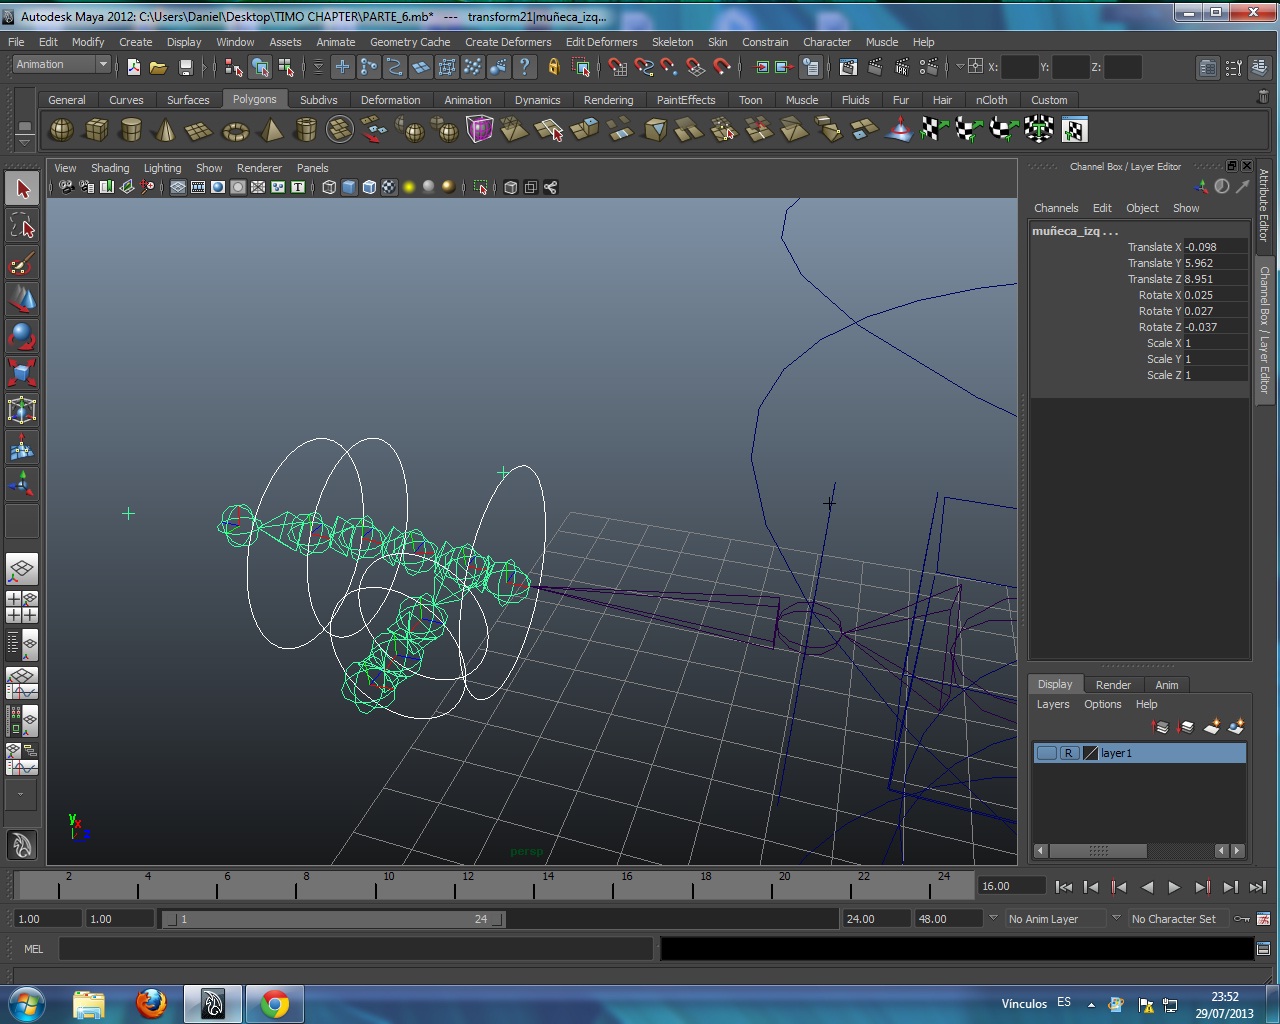Open the viewport Panels menu
Viewport: 1280px width, 1024px height.
(x=312, y=168)
